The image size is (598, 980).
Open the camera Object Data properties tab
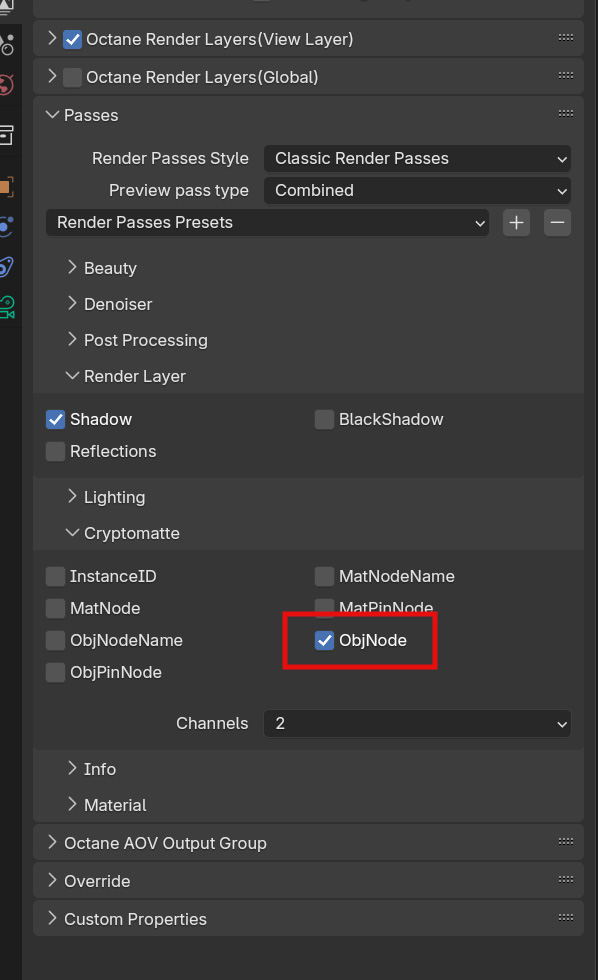(6, 308)
